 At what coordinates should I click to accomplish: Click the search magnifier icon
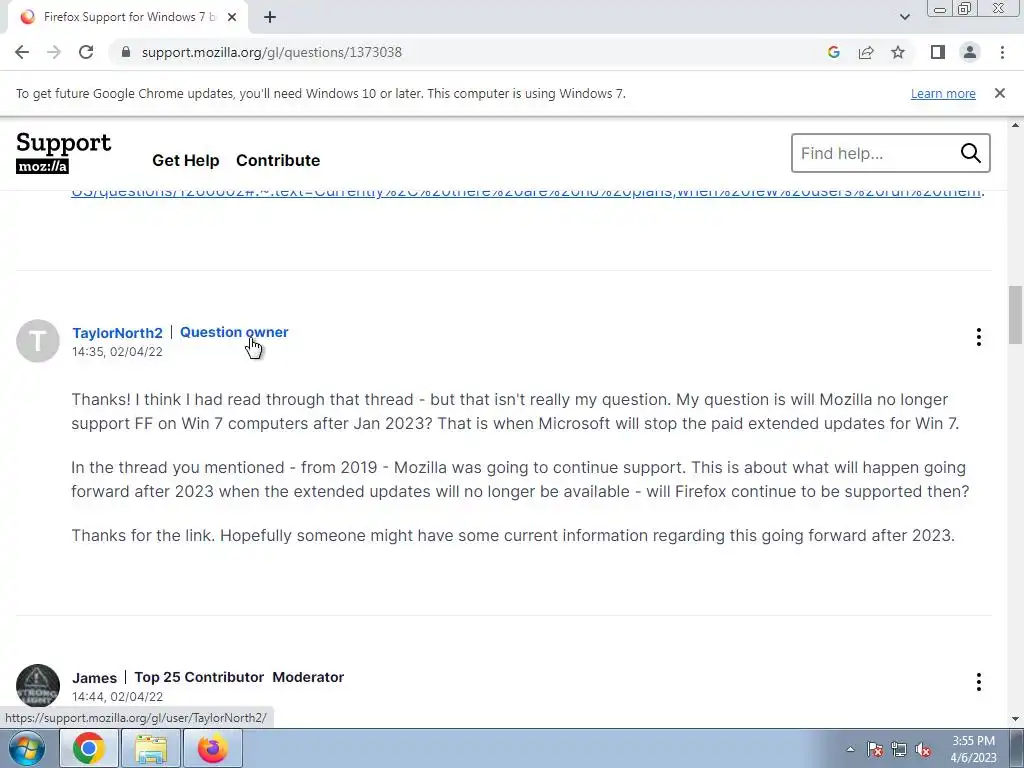(x=970, y=153)
